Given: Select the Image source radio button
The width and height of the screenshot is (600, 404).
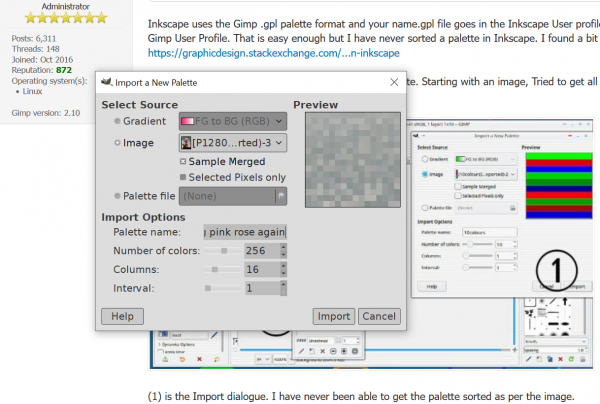Looking at the screenshot, I should click(x=117, y=143).
